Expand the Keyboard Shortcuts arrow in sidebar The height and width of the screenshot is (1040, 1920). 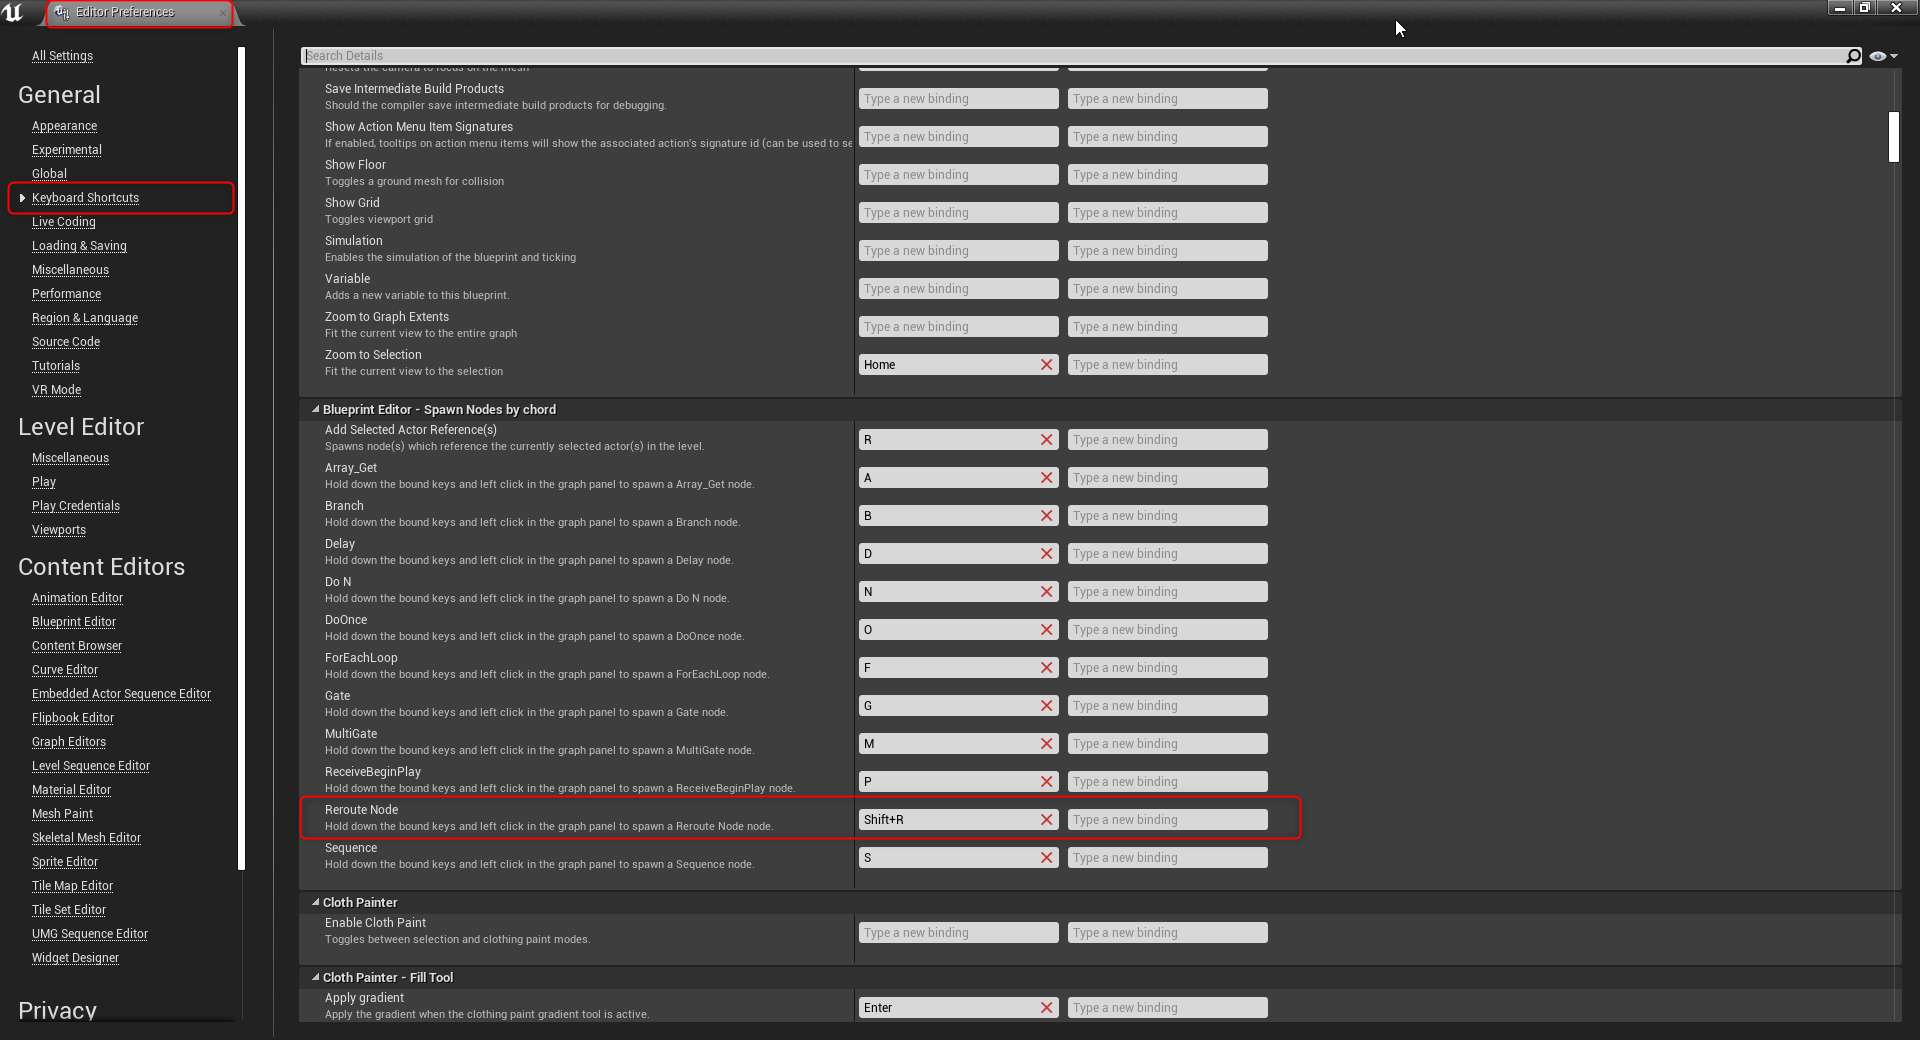click(x=22, y=198)
